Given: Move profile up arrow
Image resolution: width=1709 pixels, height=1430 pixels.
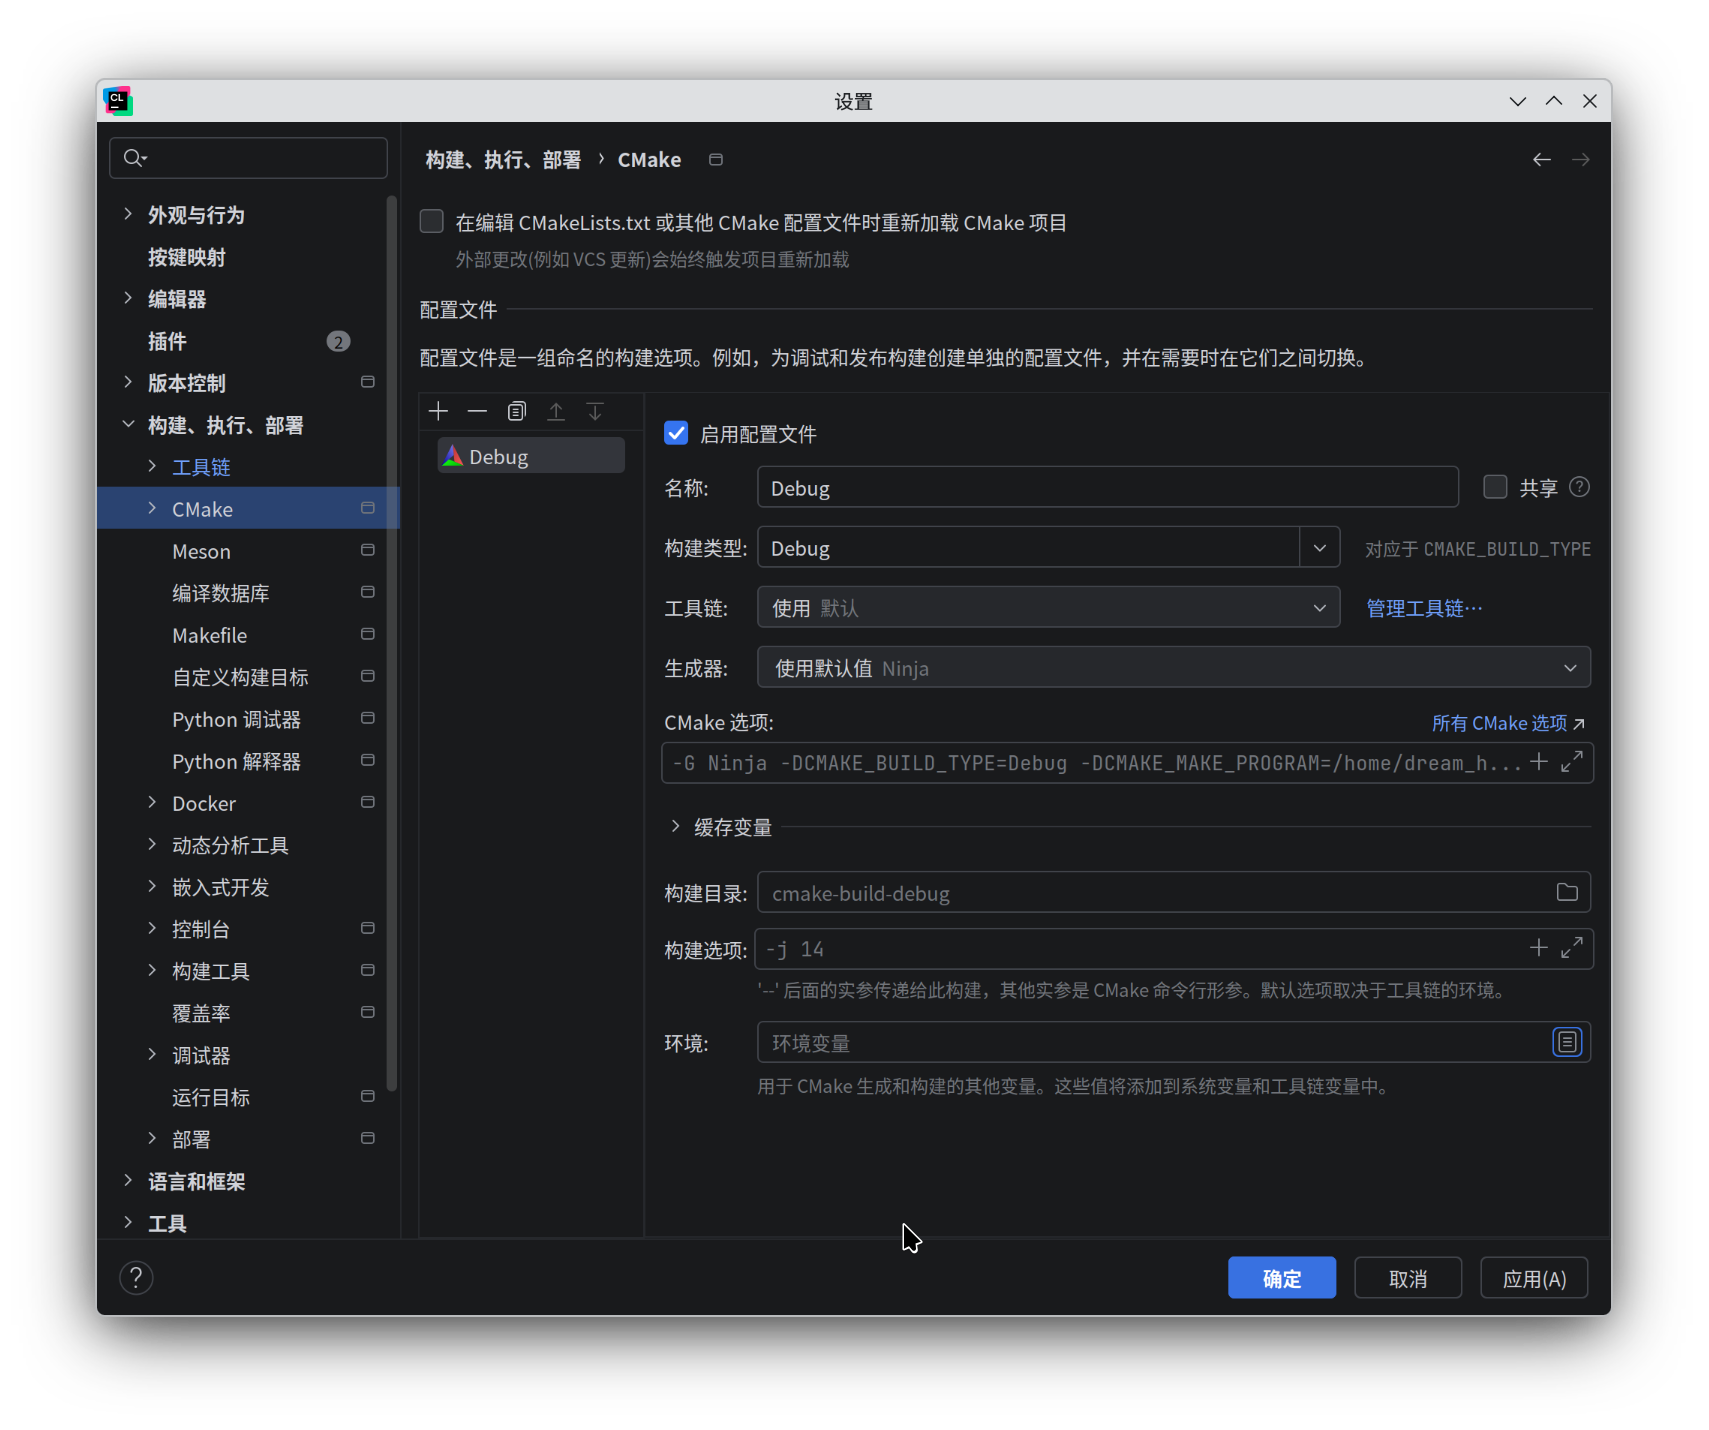Looking at the screenshot, I should [x=556, y=411].
